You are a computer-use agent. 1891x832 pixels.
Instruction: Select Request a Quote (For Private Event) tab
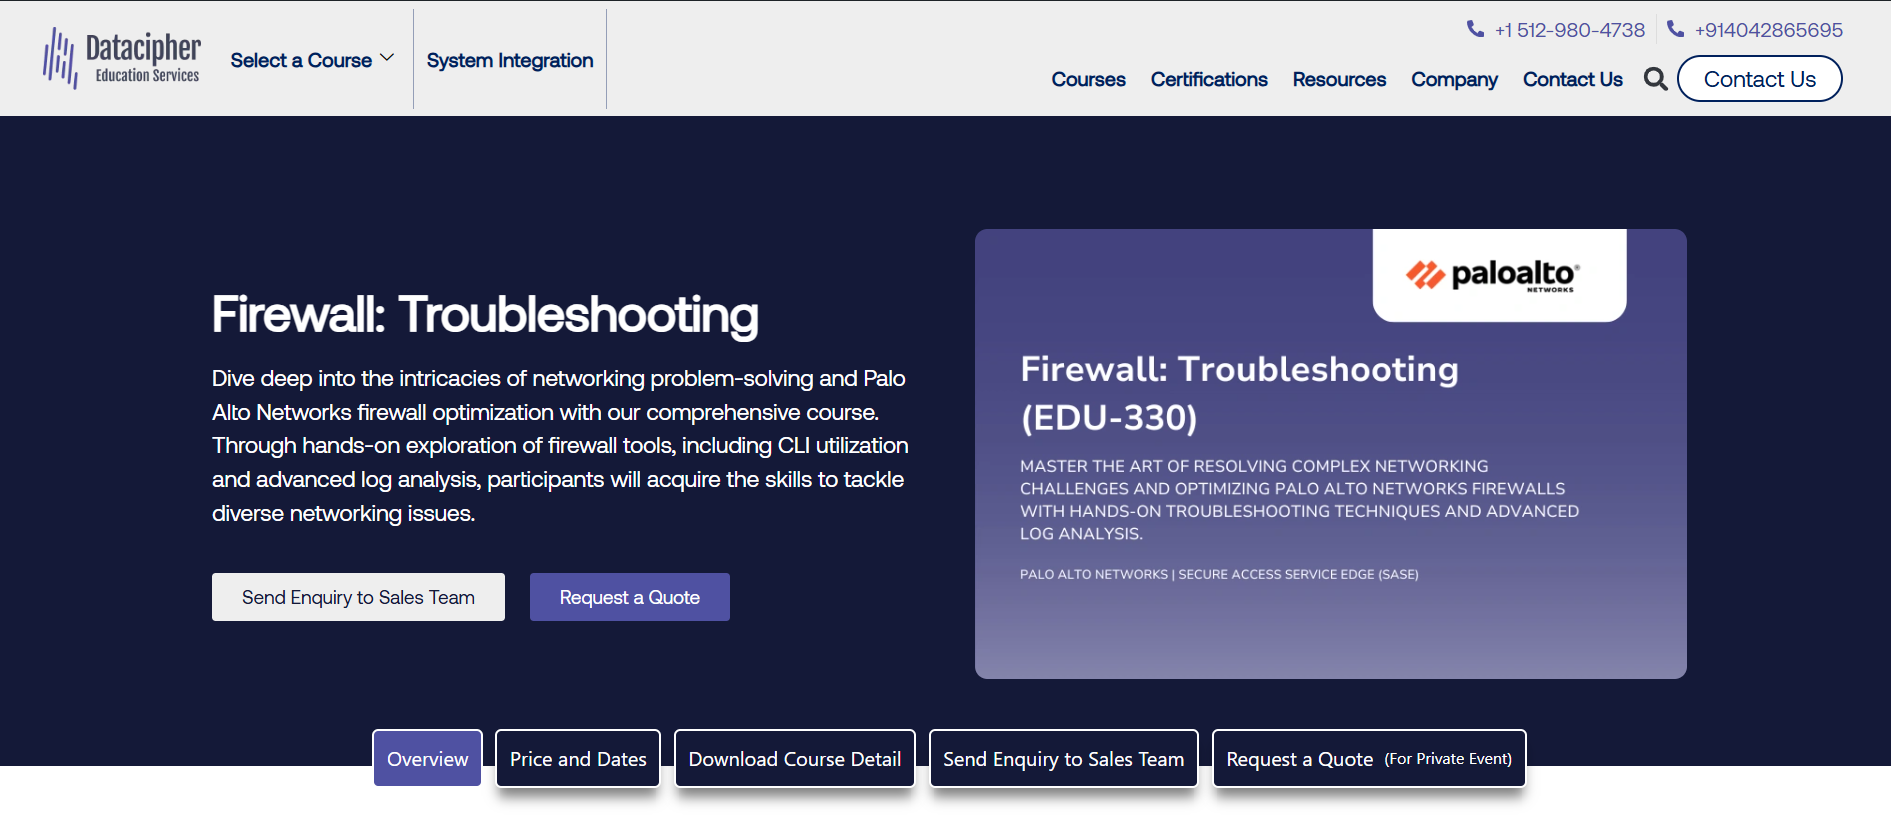(x=1369, y=759)
